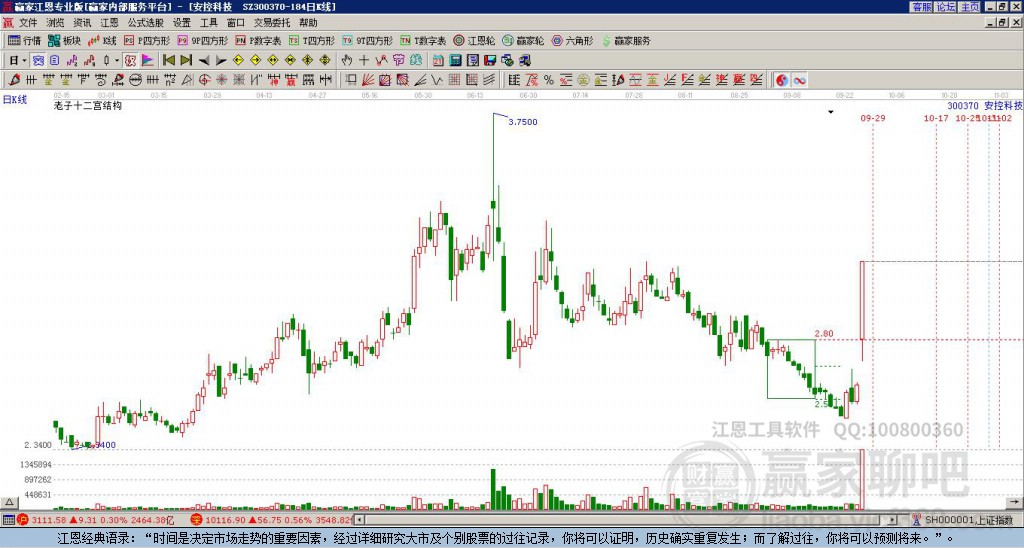Select the Gann fan lines tool

point(368,80)
